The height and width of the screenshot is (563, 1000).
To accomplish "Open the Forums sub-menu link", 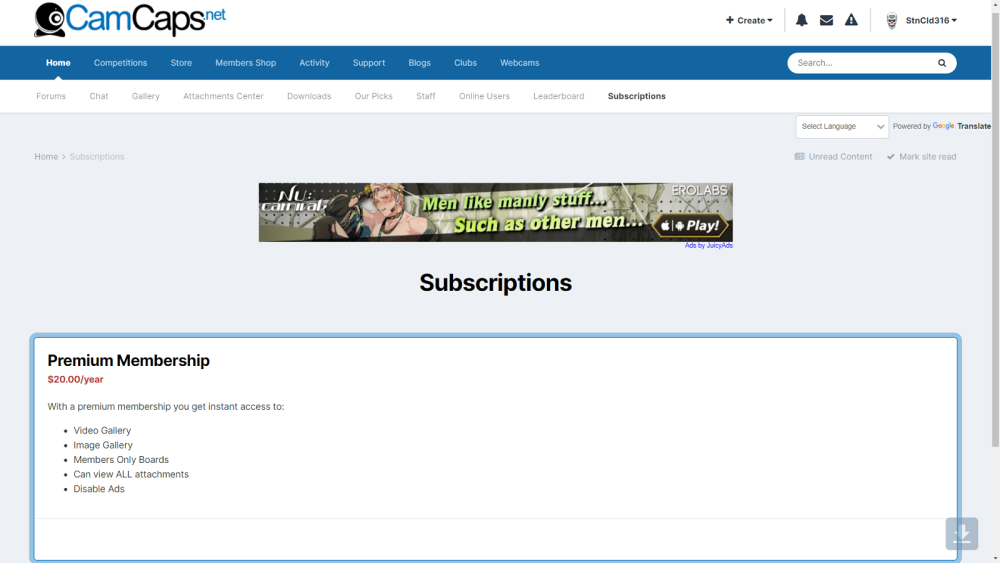I will click(51, 96).
